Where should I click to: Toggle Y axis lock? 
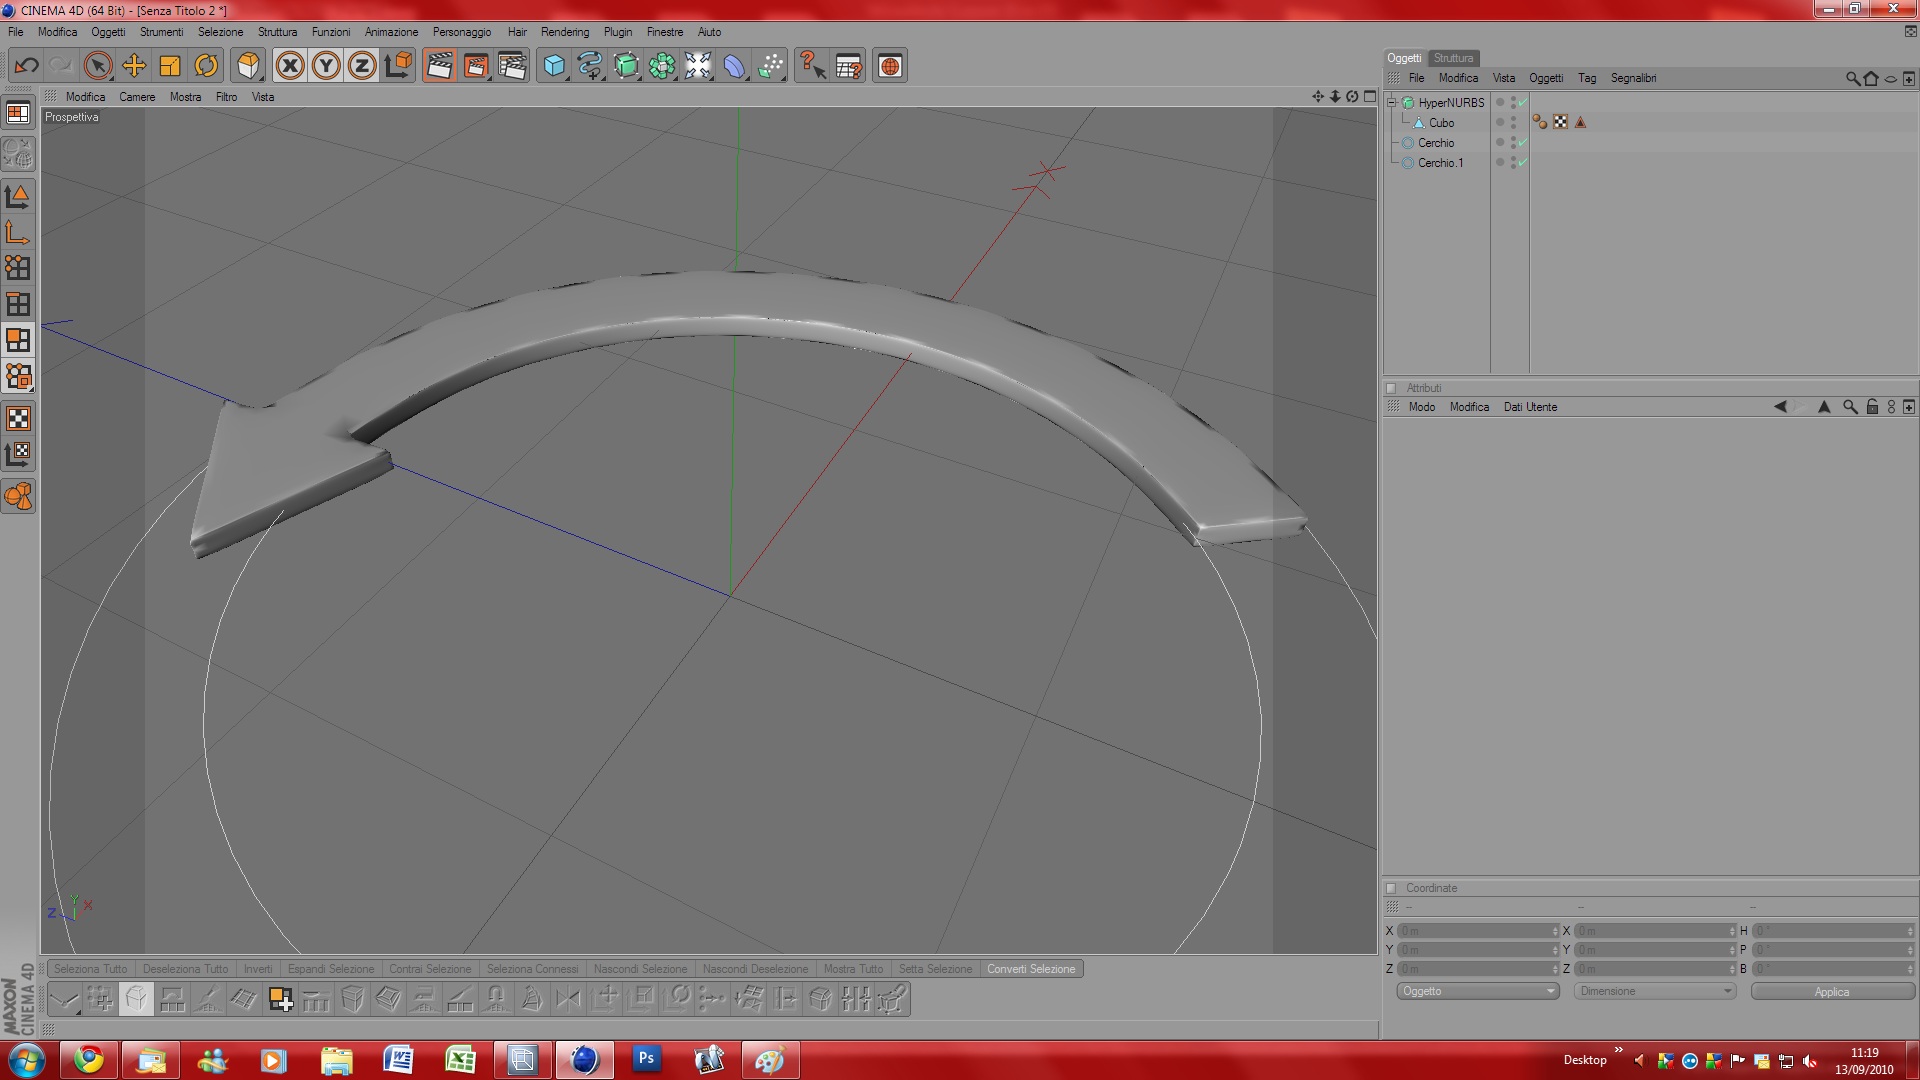326,66
